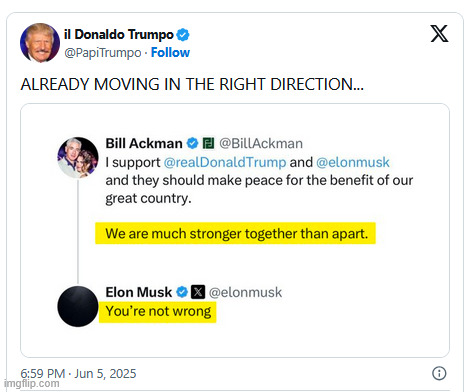
Task: Click the X logo icon in the tweet header
Action: 439,33
